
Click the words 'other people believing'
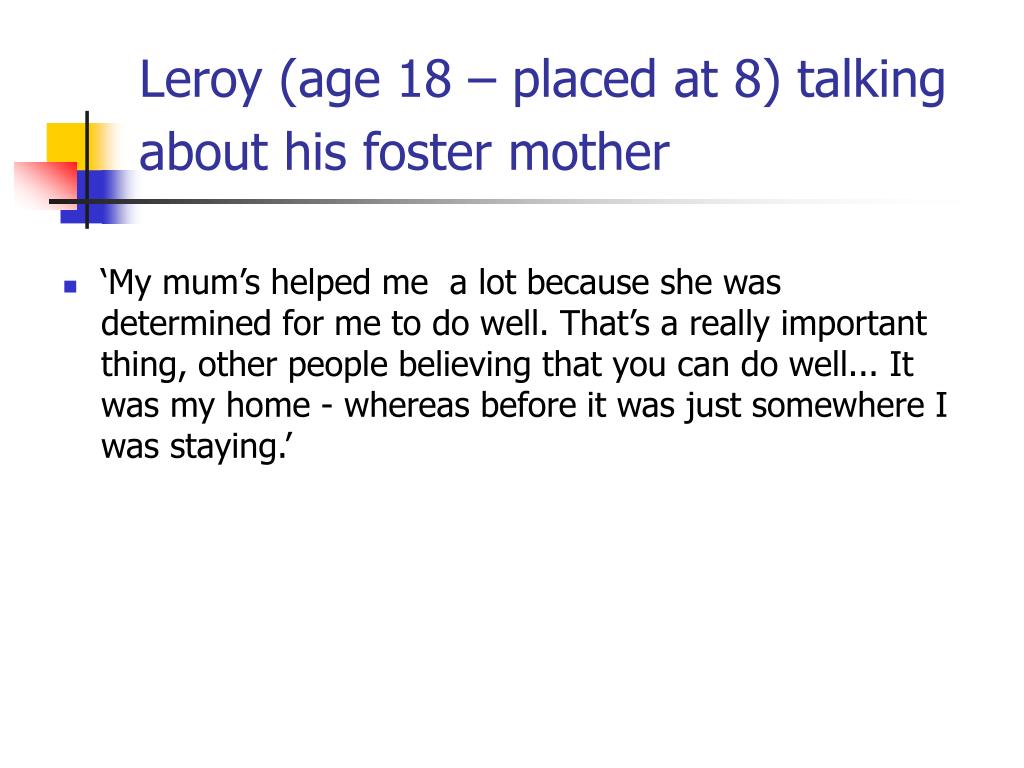click(x=365, y=366)
